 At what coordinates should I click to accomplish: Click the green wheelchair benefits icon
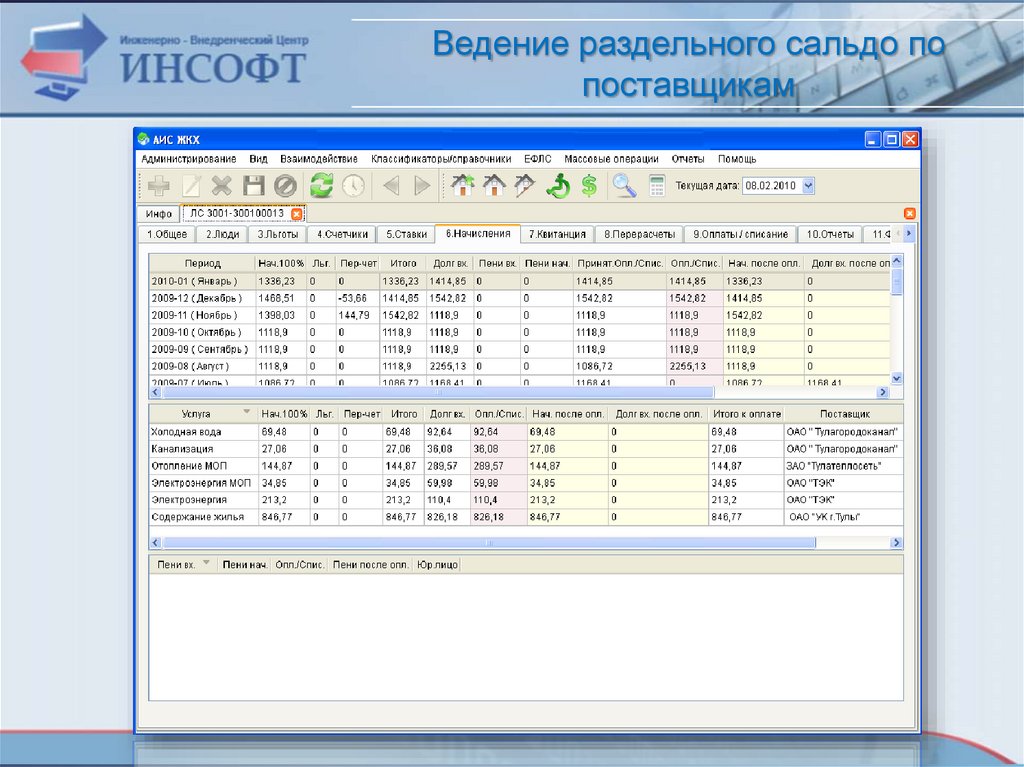558,186
